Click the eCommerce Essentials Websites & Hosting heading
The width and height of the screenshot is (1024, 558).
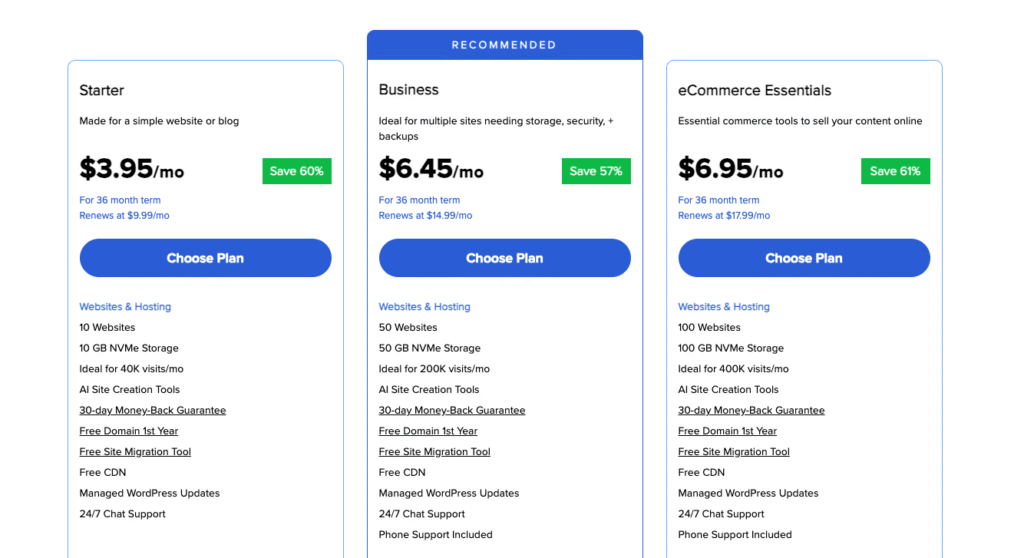724,307
